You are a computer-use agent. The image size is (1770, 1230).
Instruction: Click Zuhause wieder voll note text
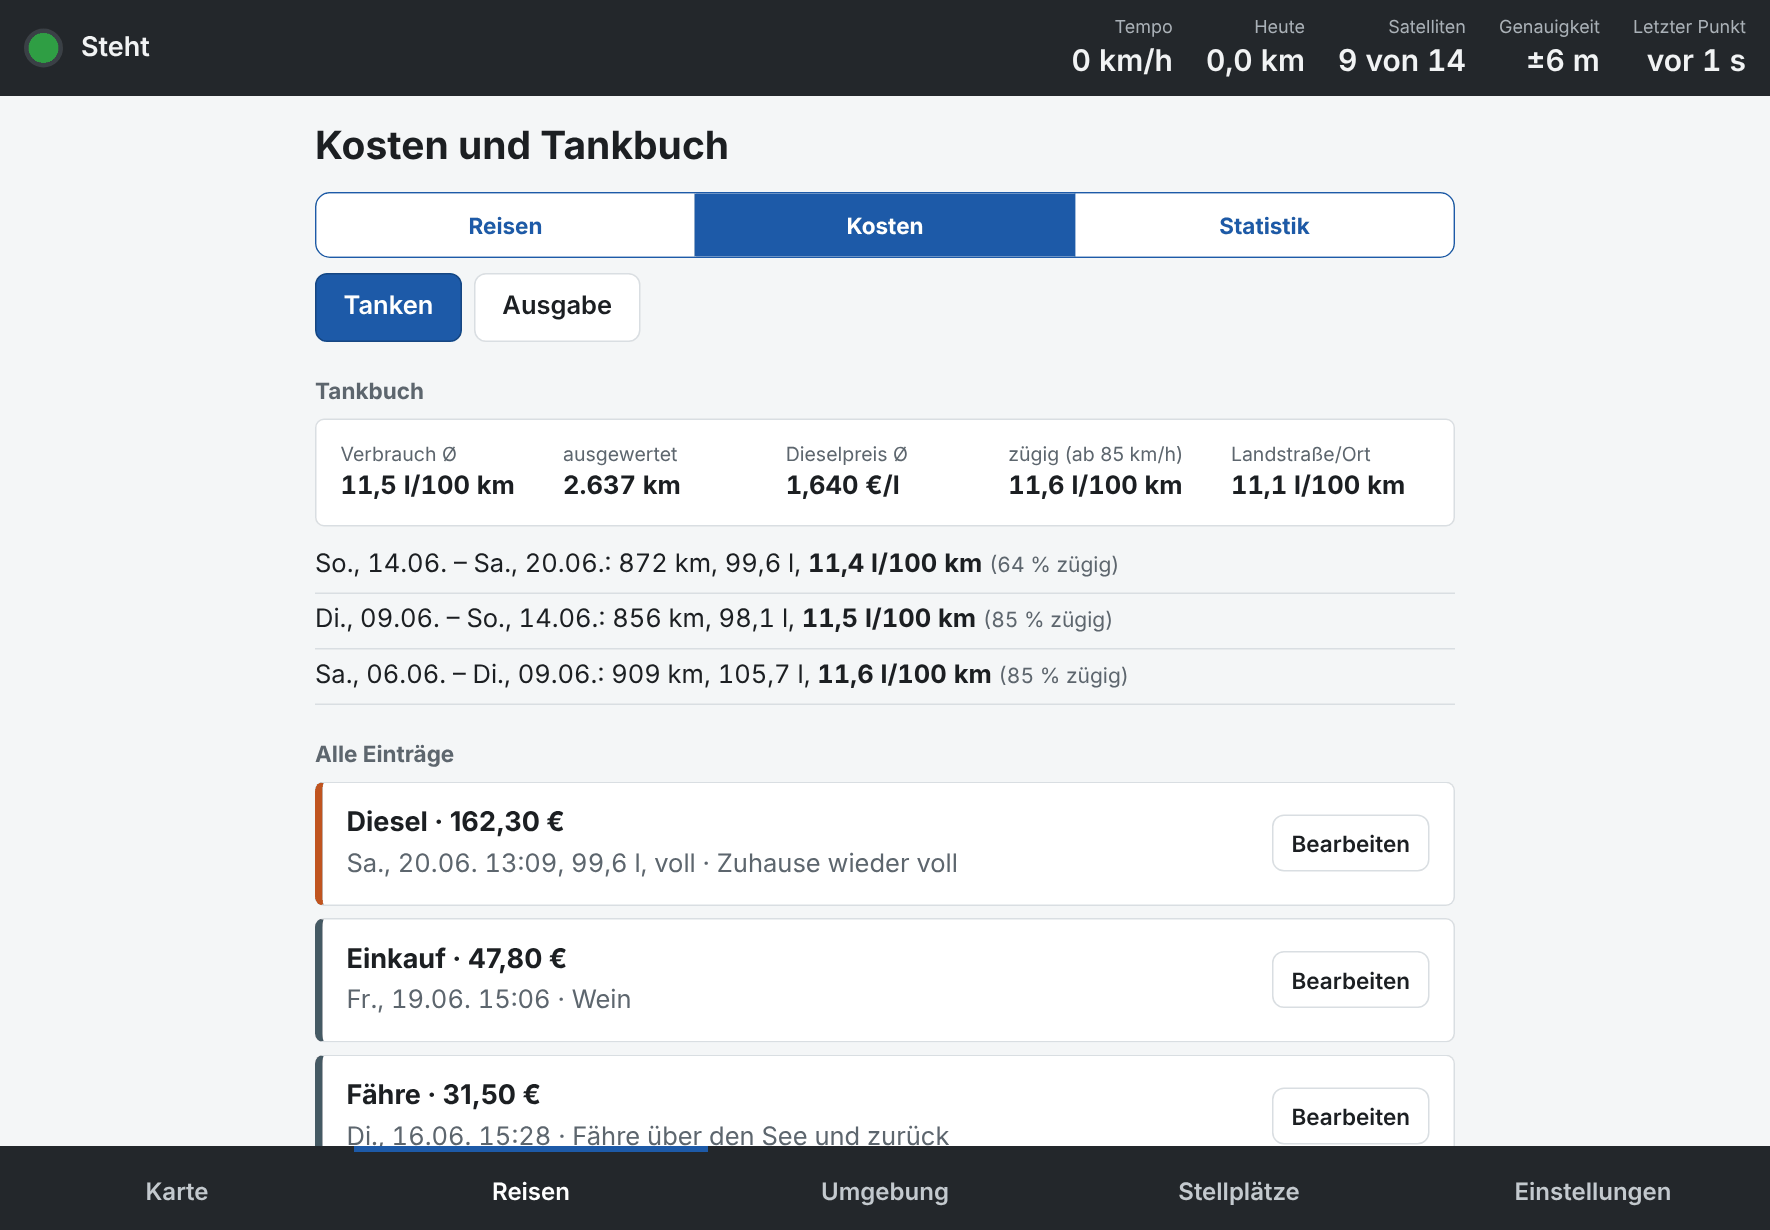(x=837, y=863)
